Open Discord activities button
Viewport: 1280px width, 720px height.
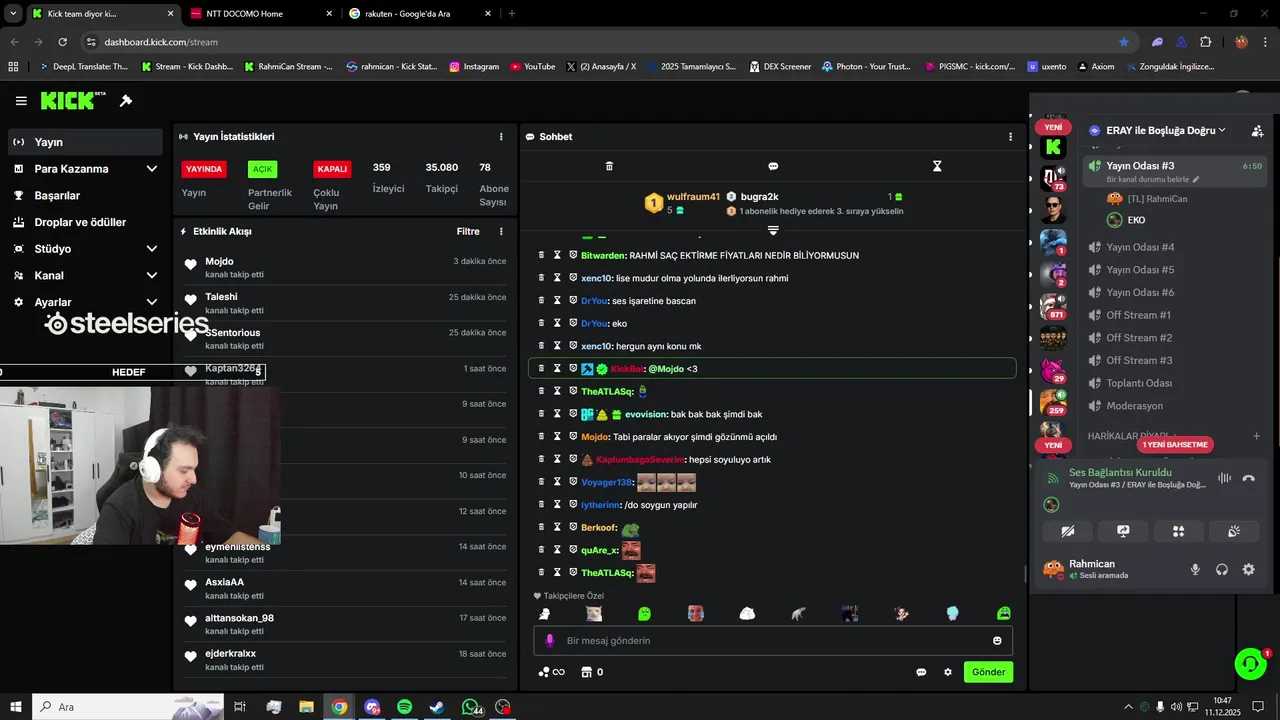pyautogui.click(x=1178, y=531)
